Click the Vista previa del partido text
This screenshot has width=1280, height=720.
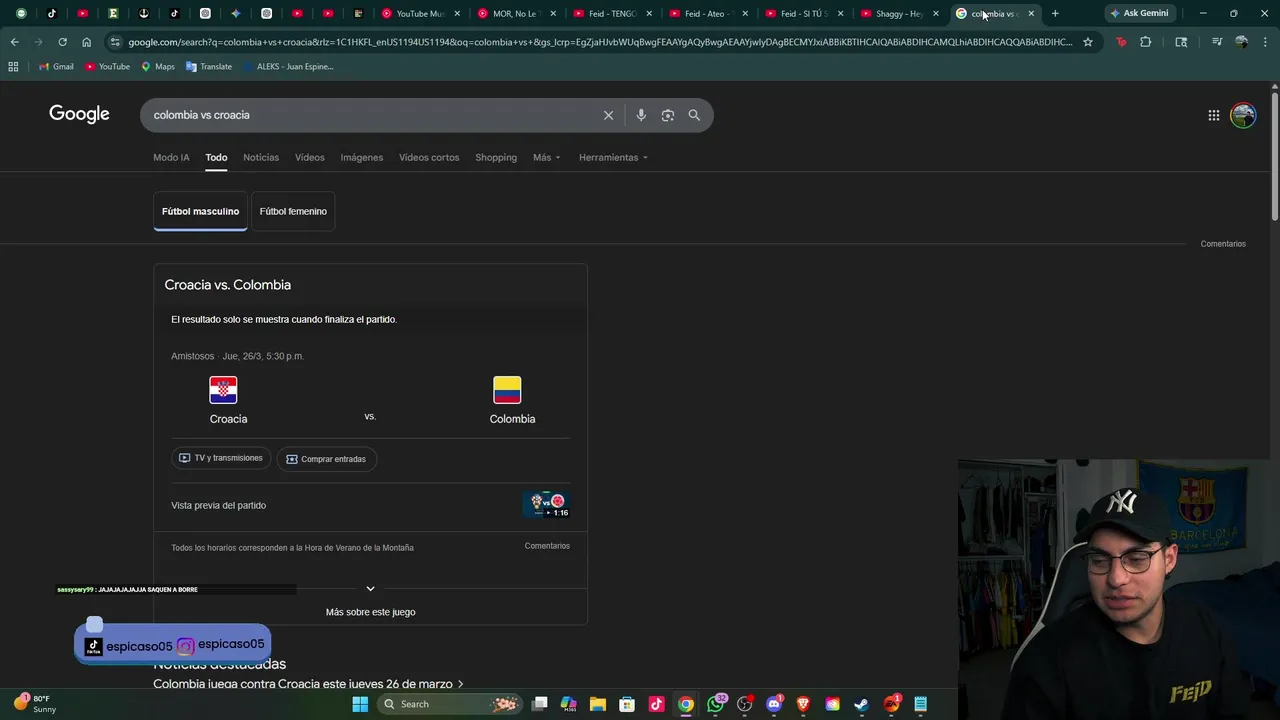(218, 505)
